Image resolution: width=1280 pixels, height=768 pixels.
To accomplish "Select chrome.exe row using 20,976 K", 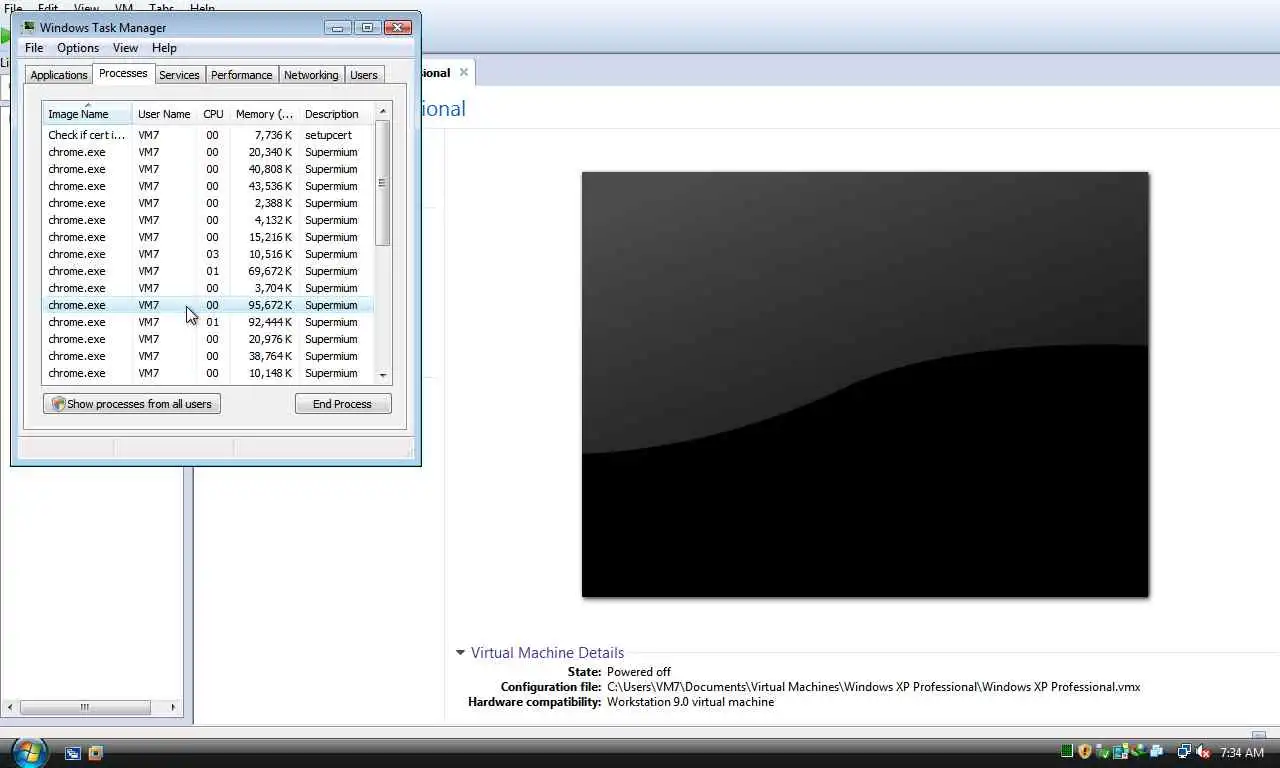I will click(208, 339).
